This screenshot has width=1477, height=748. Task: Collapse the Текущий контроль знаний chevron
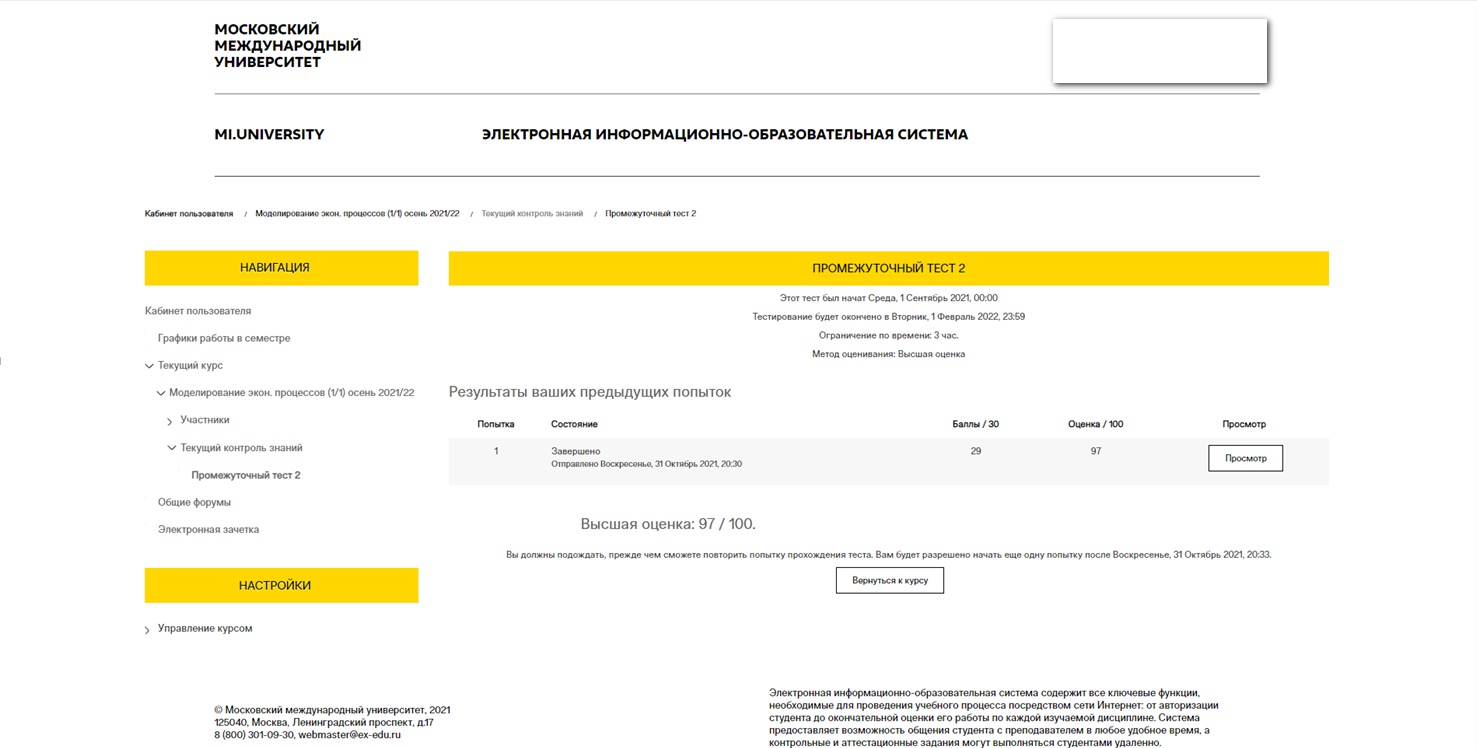[172, 448]
